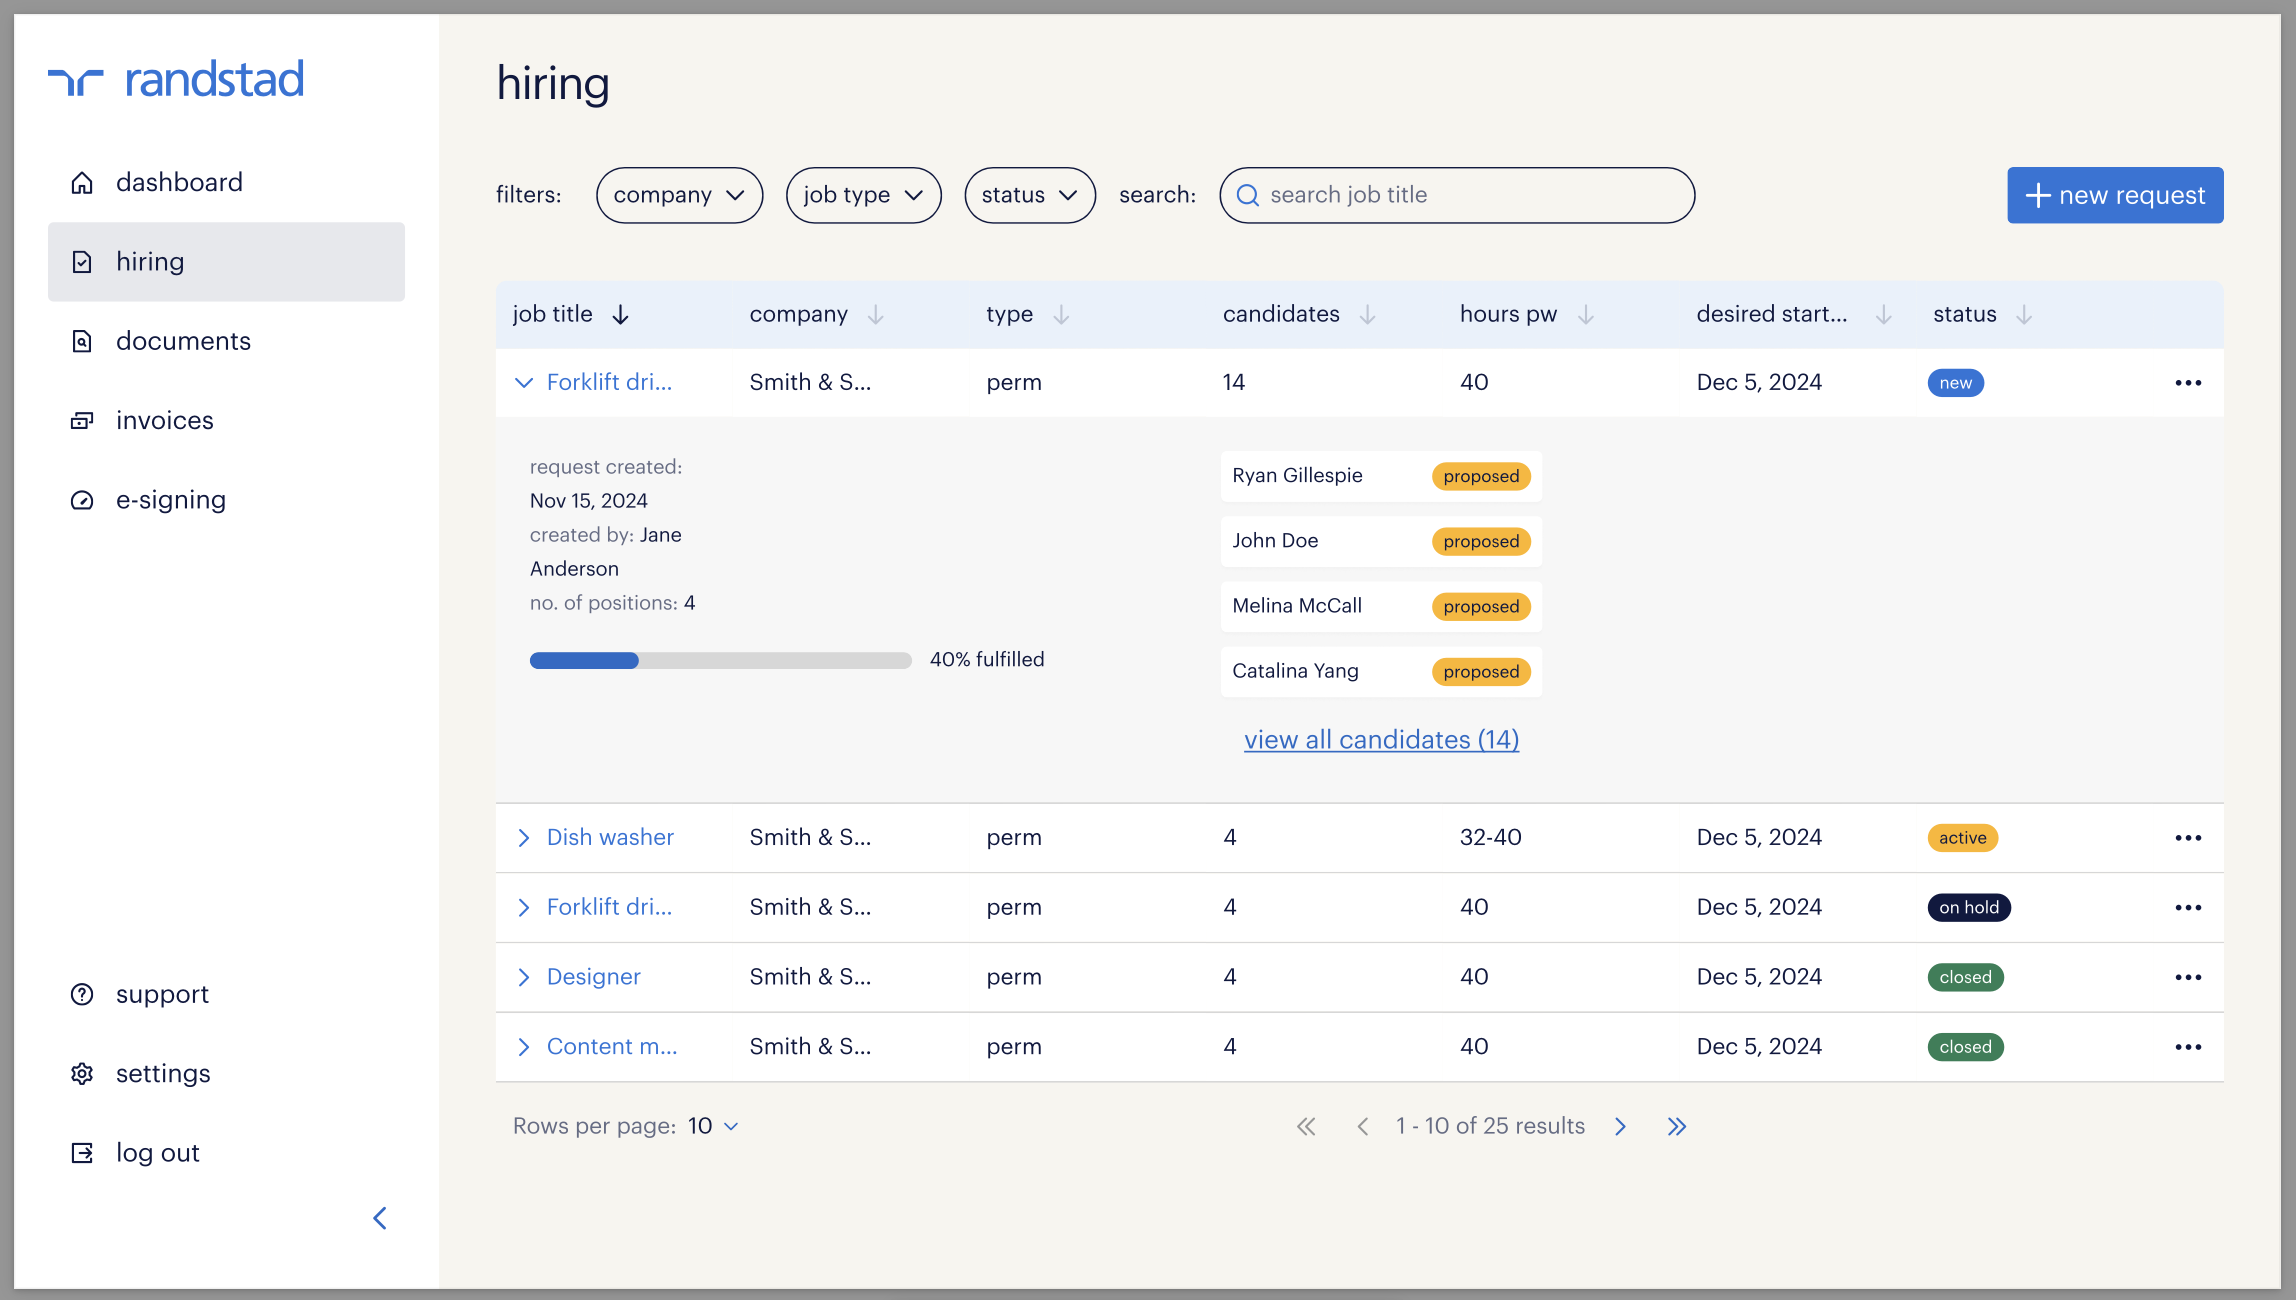Open the company filter dropdown
The height and width of the screenshot is (1300, 2296).
tap(679, 195)
